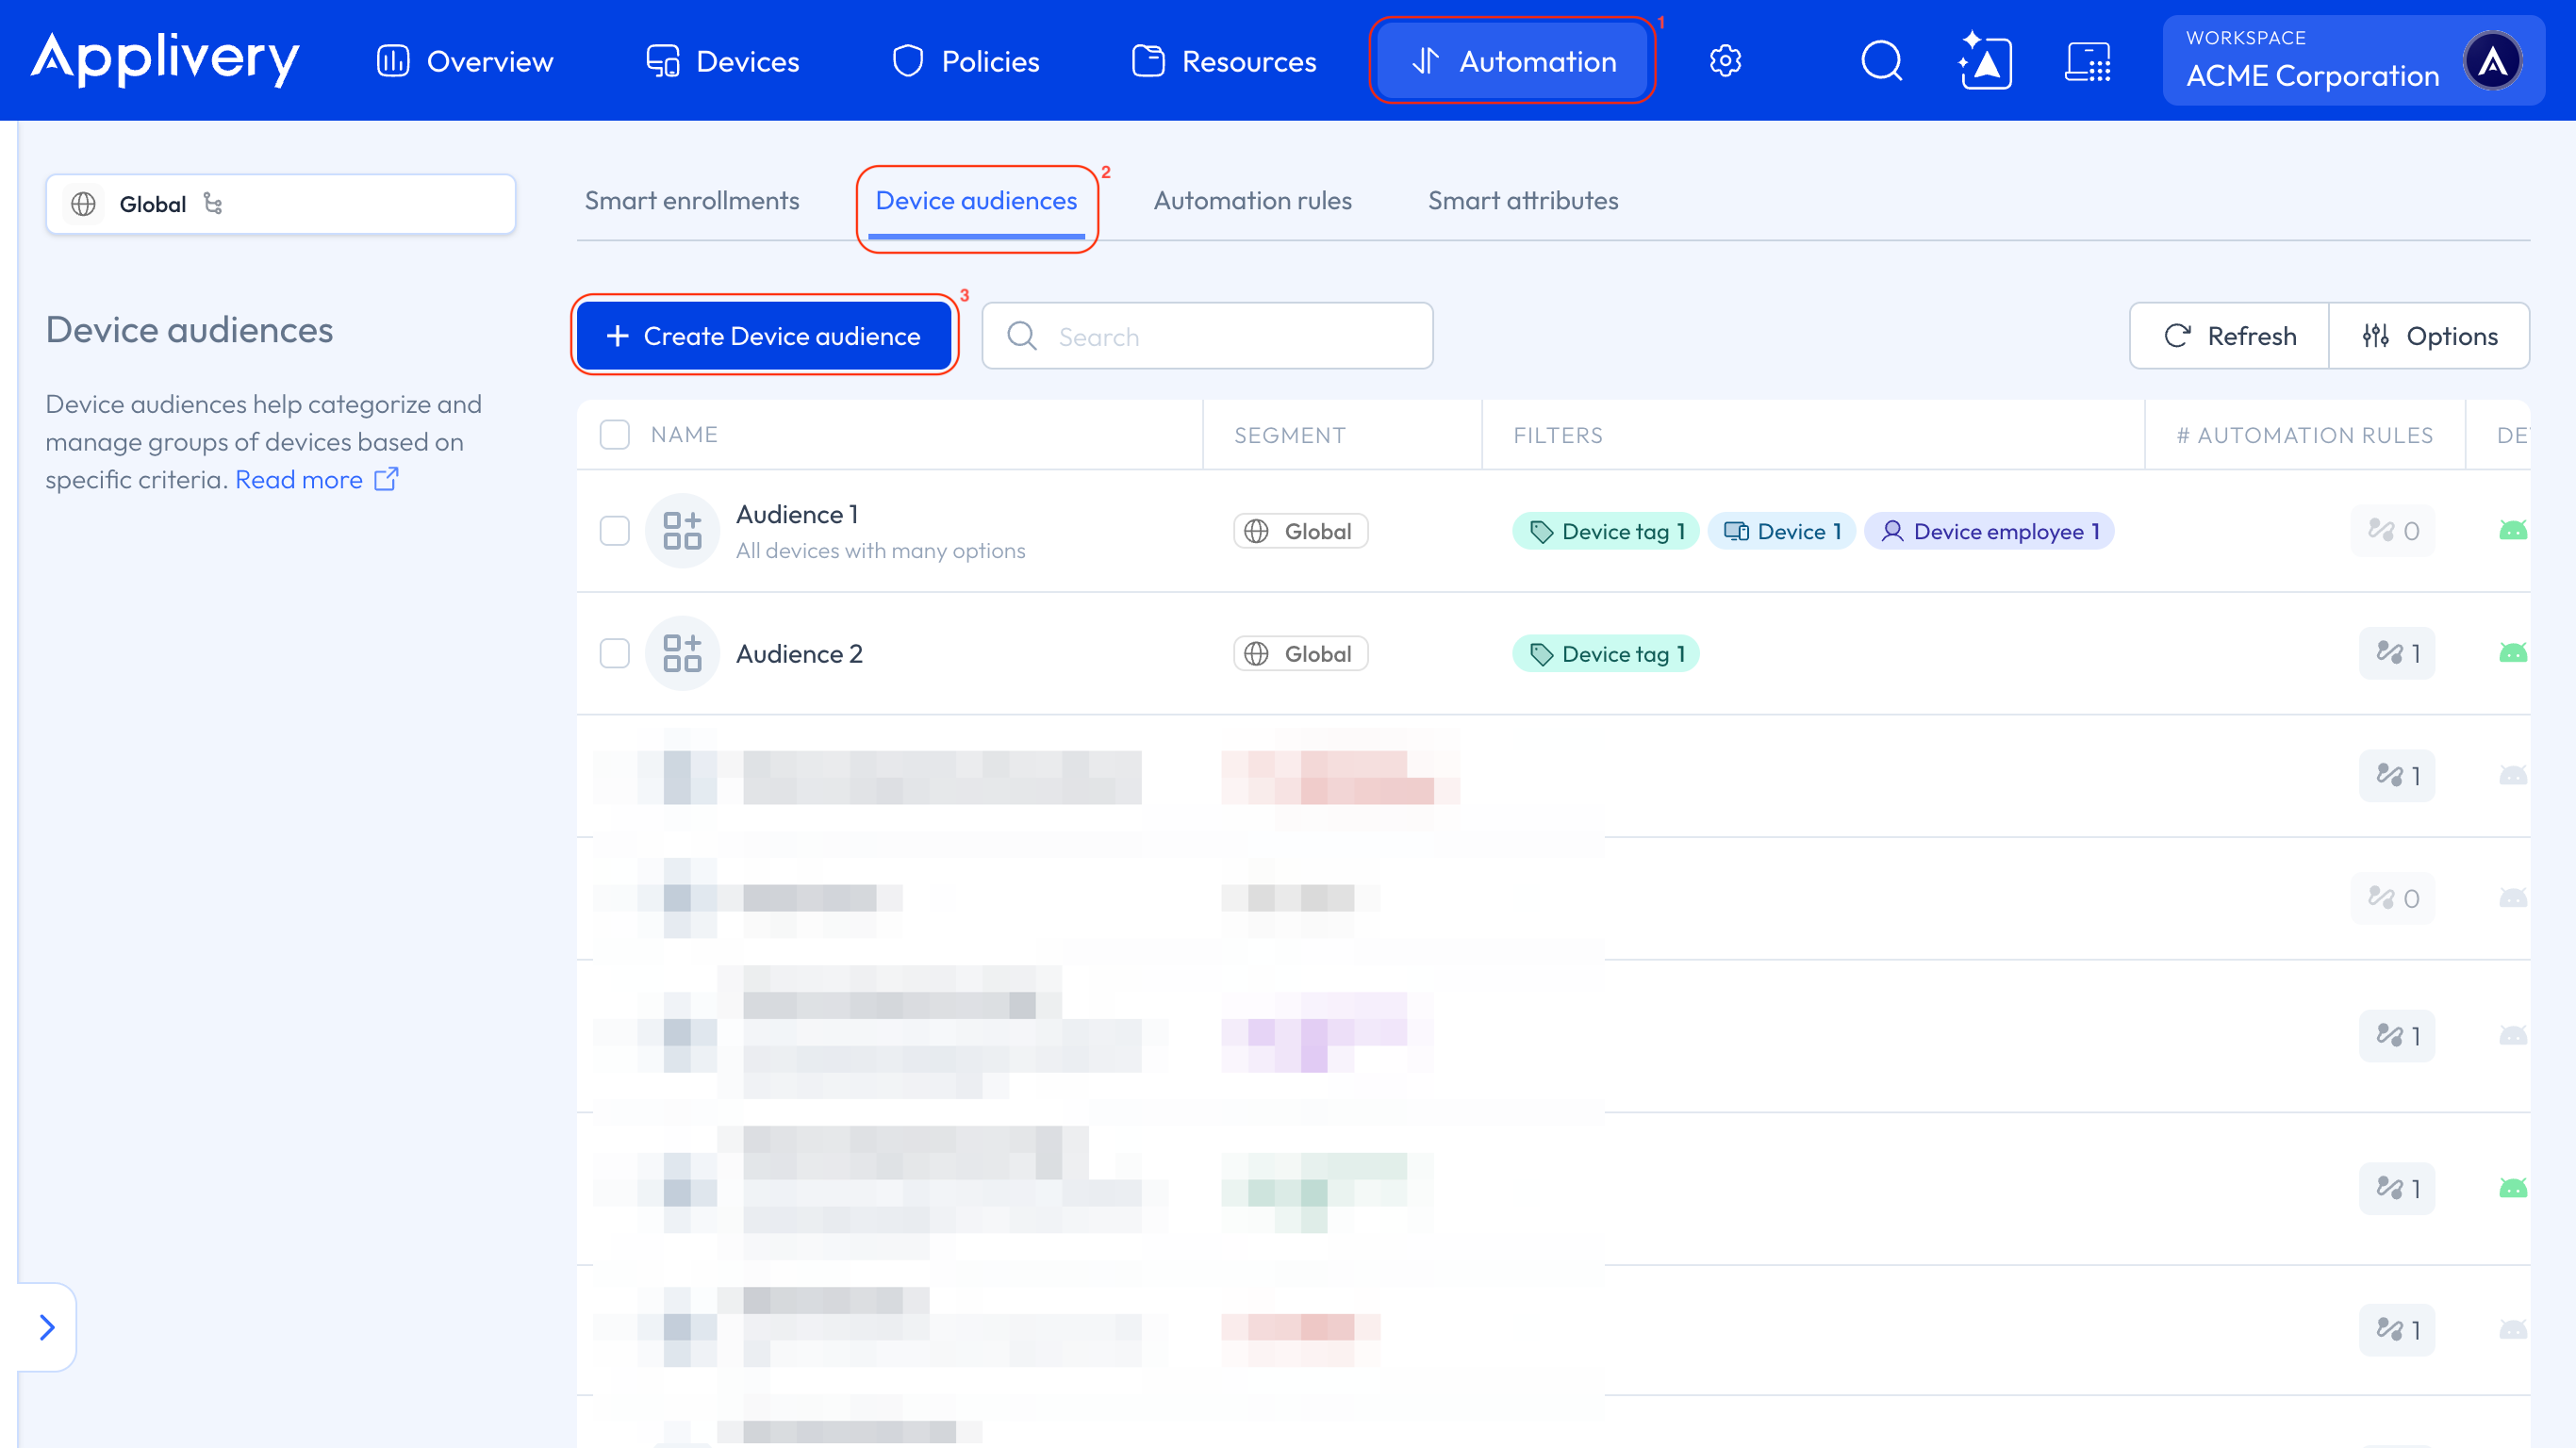2576x1448 pixels.
Task: Click the Audience 2 grid icon
Action: pos(682,653)
